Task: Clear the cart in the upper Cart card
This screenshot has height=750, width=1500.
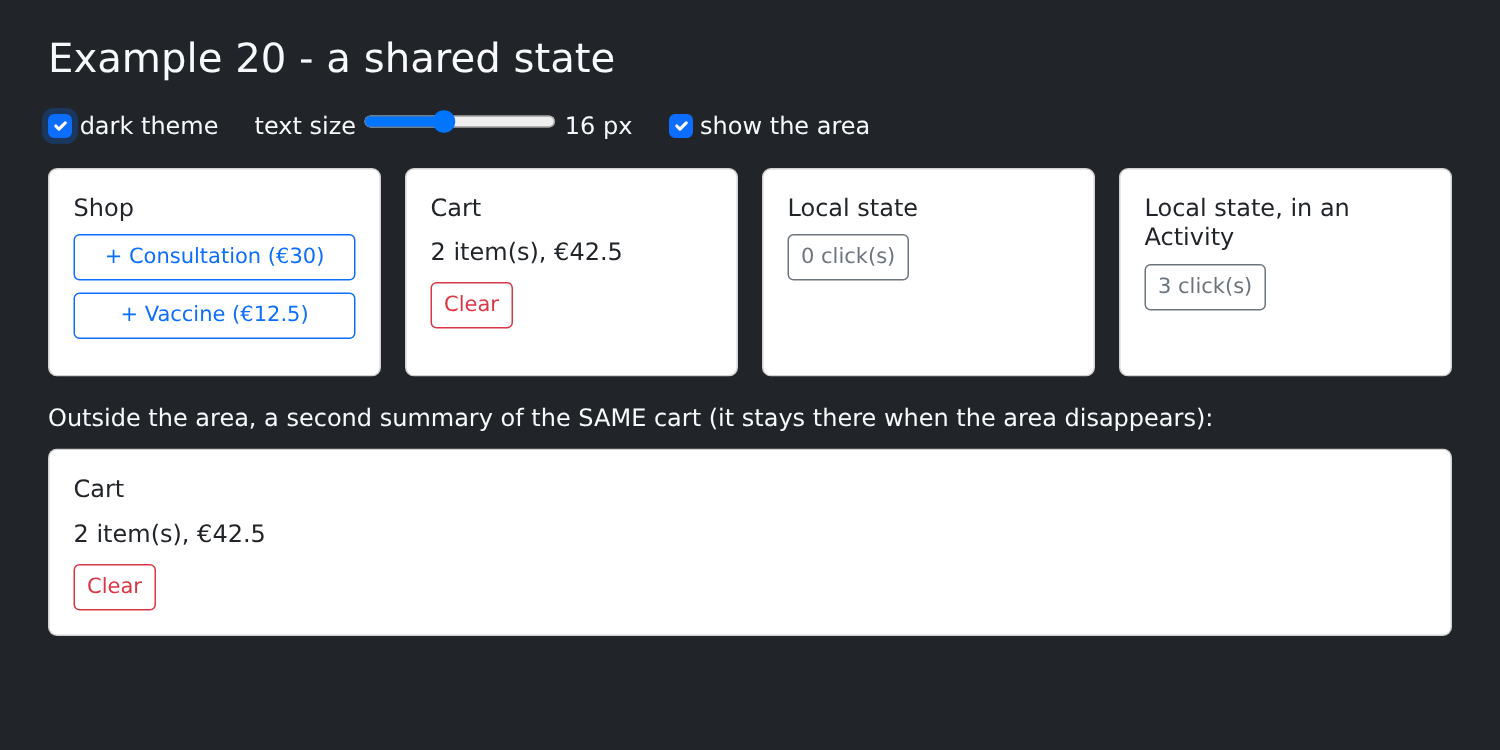Action: tap(472, 305)
